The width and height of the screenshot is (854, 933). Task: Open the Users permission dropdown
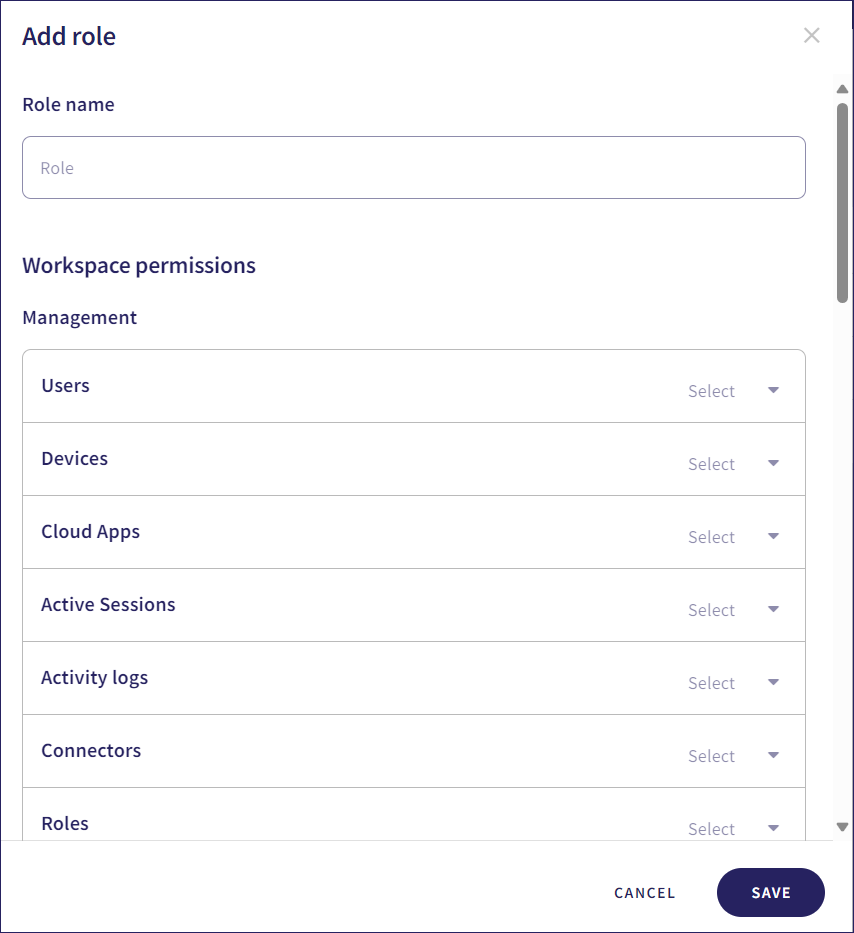coord(735,391)
